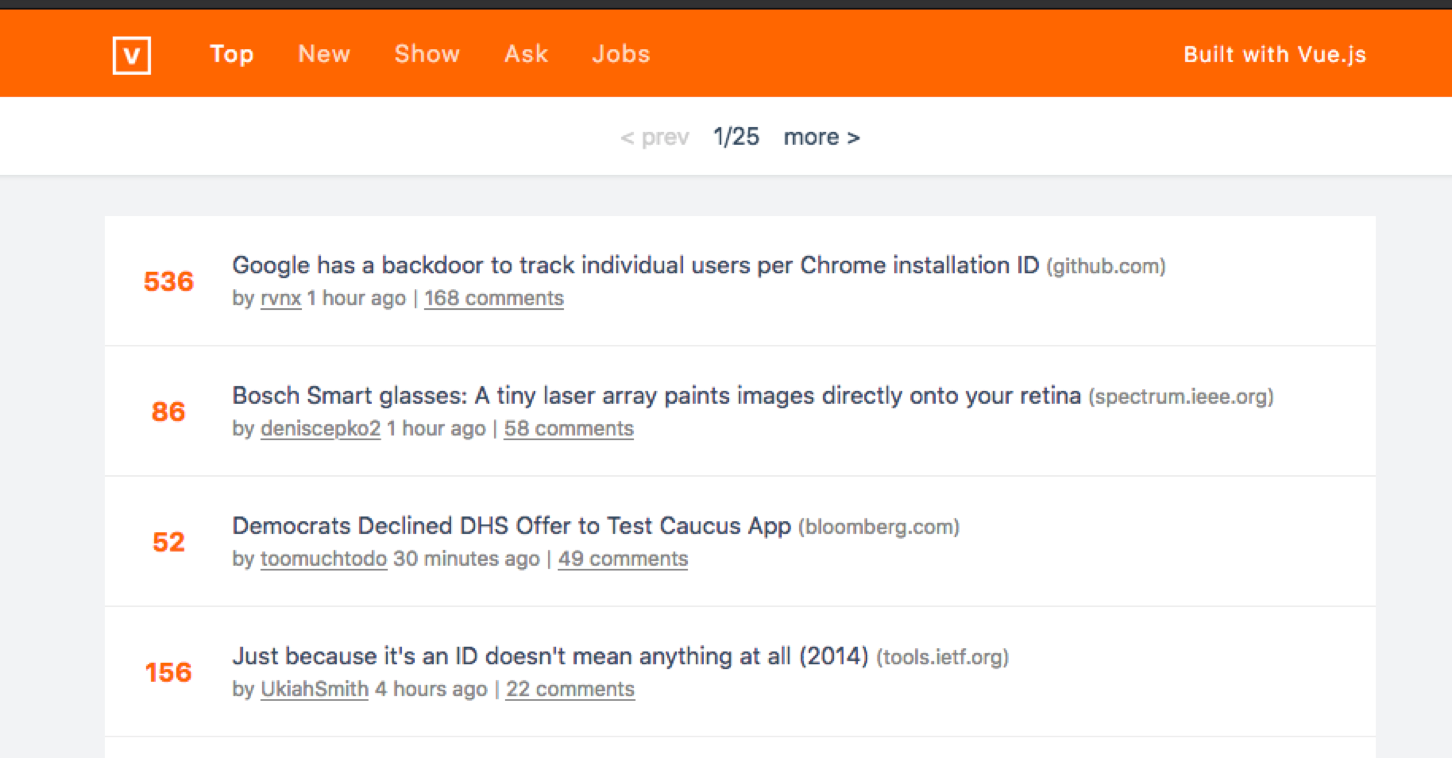Screen dimensions: 1452x758
Task: Read Democrats Declined DHS Offer story
Action: 511,526
